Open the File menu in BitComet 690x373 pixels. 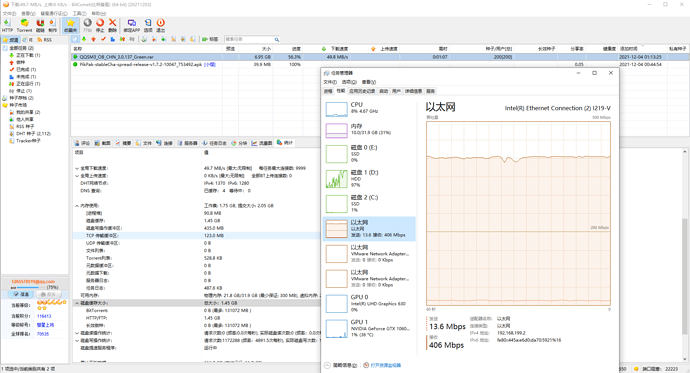10,14
